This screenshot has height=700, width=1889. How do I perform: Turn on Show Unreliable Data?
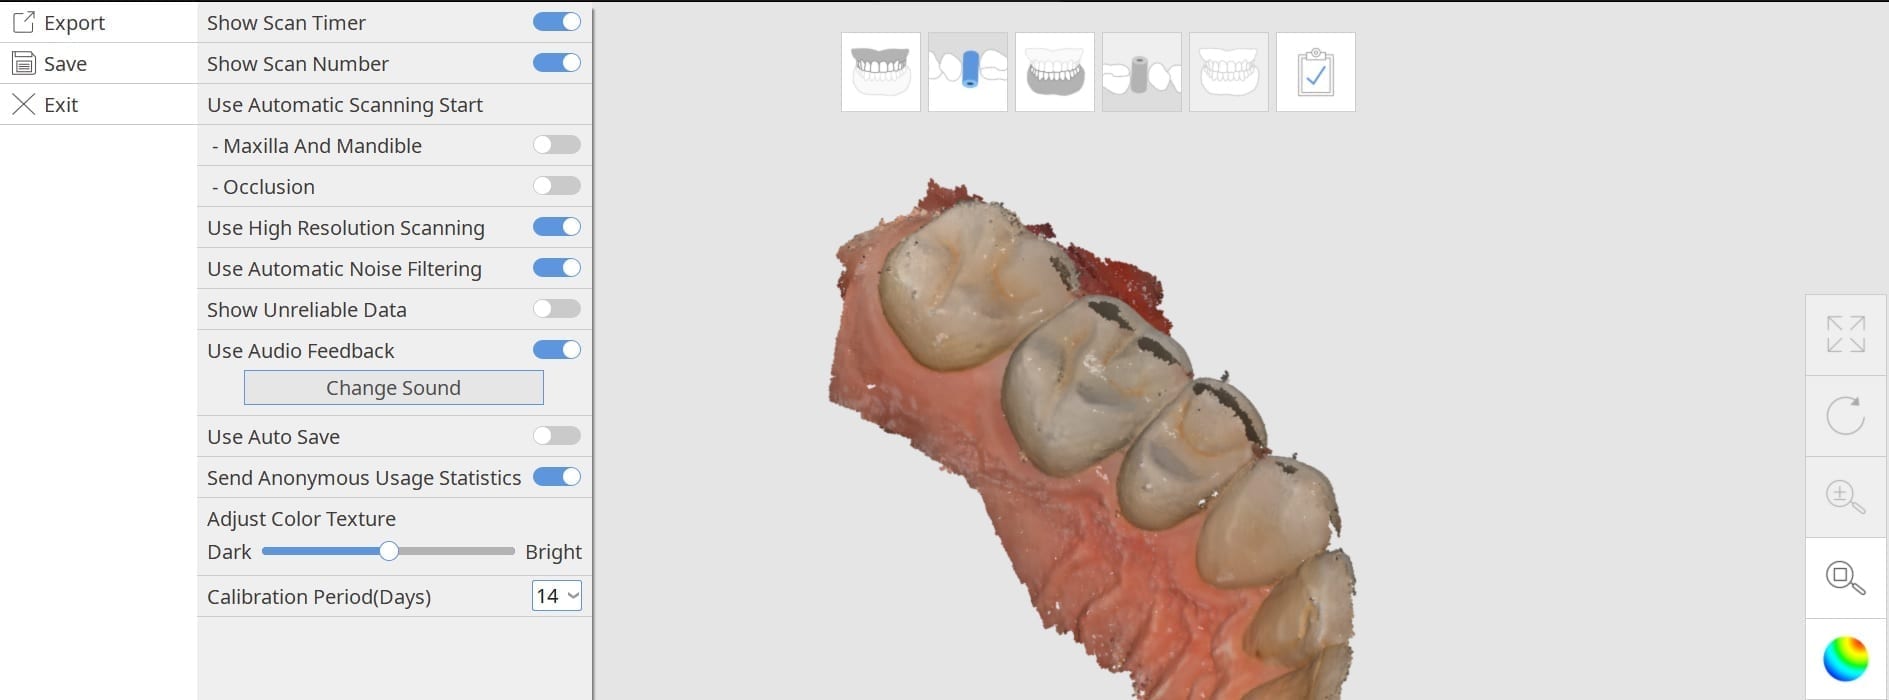[557, 309]
